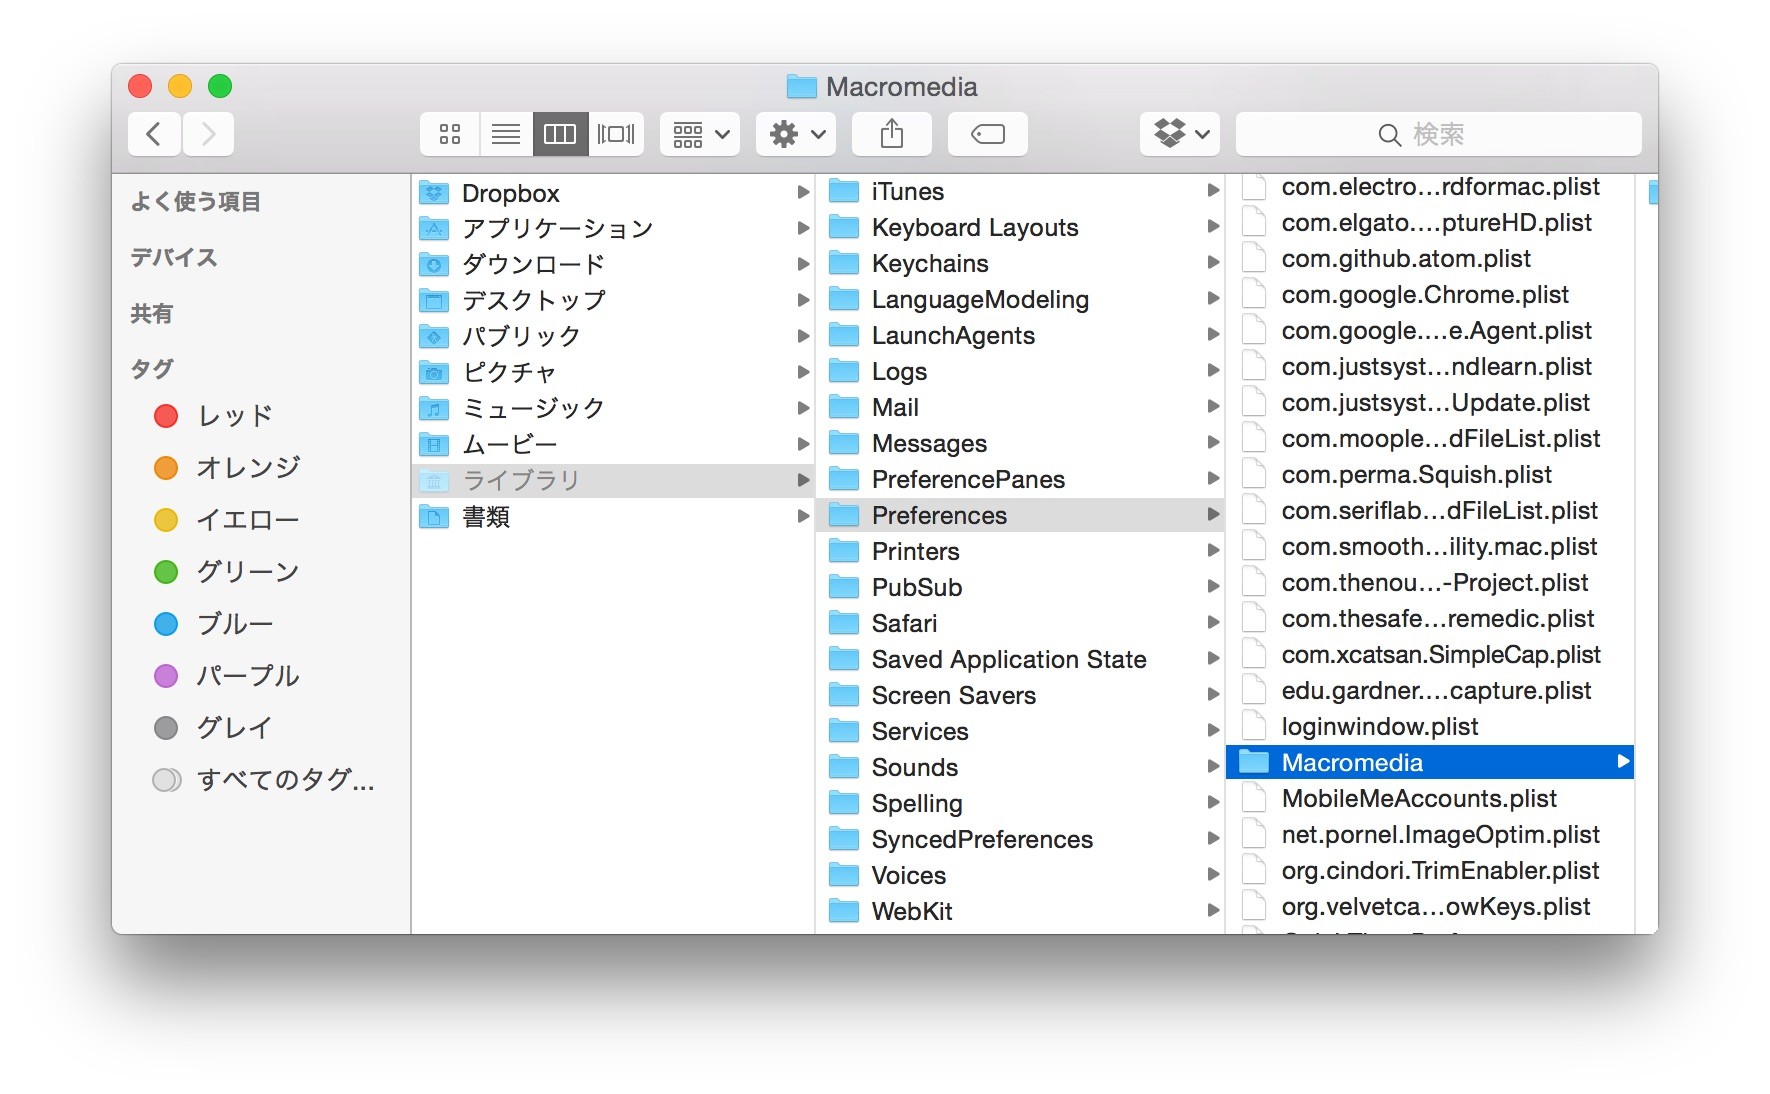The image size is (1770, 1094).
Task: Click the デバイス sidebar heading
Action: (x=174, y=258)
